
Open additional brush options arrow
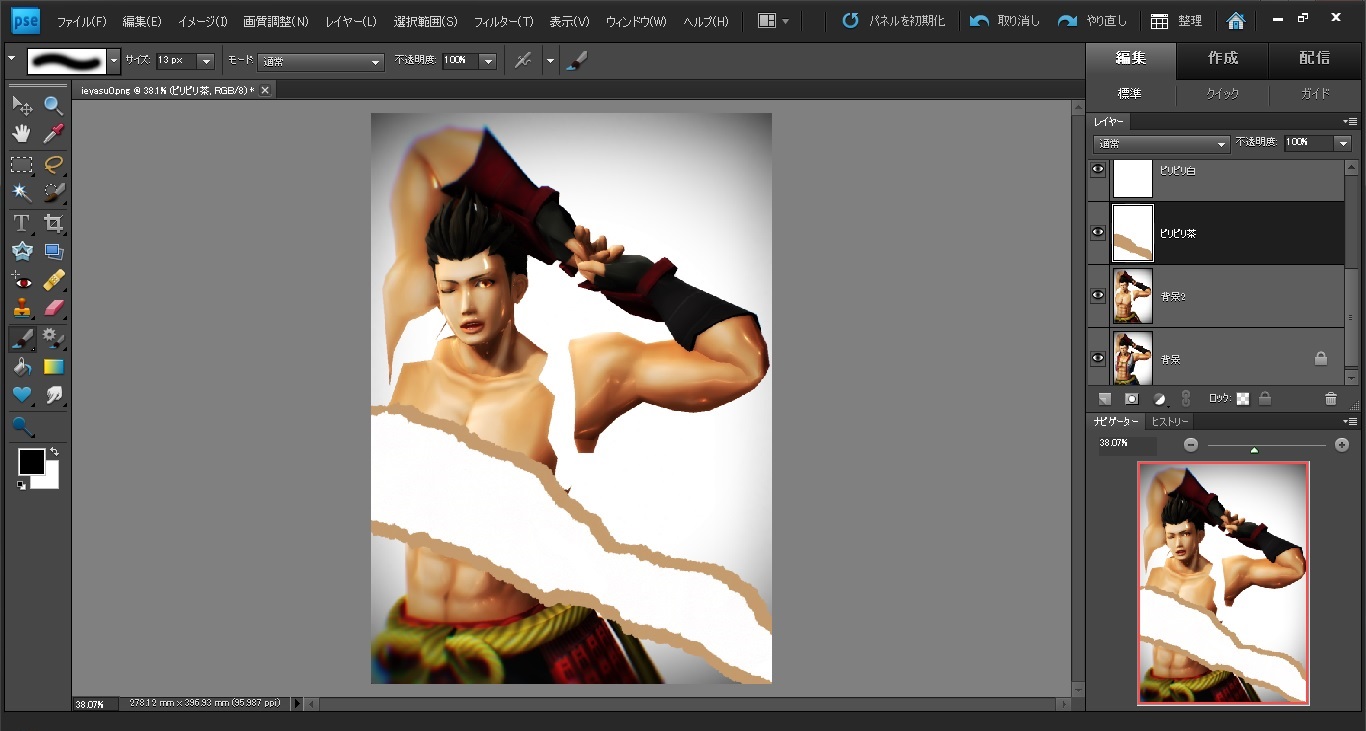point(550,61)
